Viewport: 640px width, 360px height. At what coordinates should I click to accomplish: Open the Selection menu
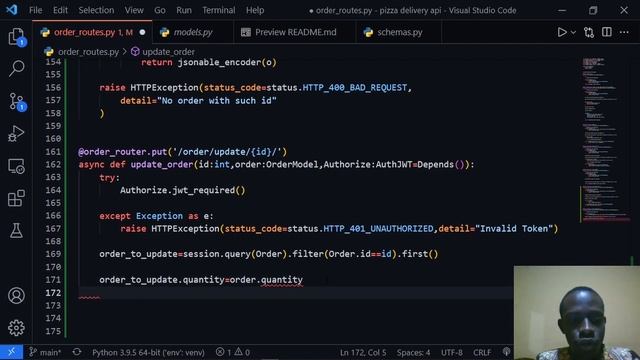click(x=96, y=10)
